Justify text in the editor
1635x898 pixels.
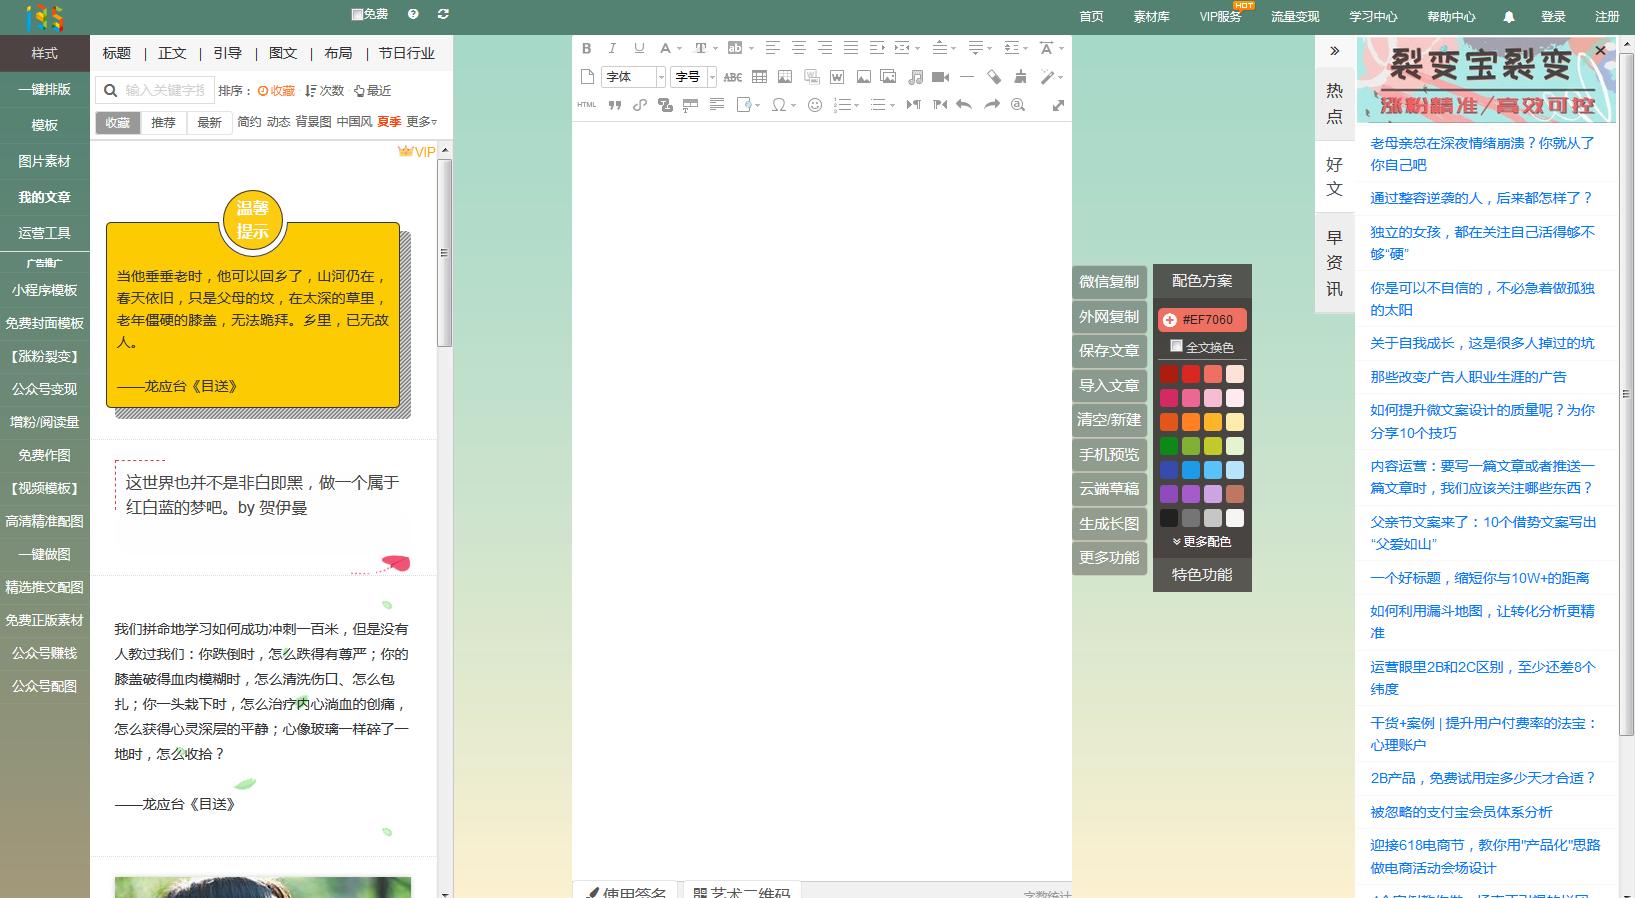coord(851,48)
